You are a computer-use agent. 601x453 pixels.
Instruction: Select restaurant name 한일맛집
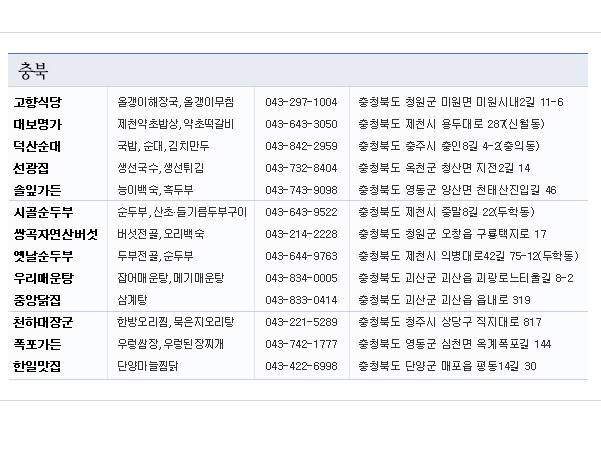tap(37, 366)
